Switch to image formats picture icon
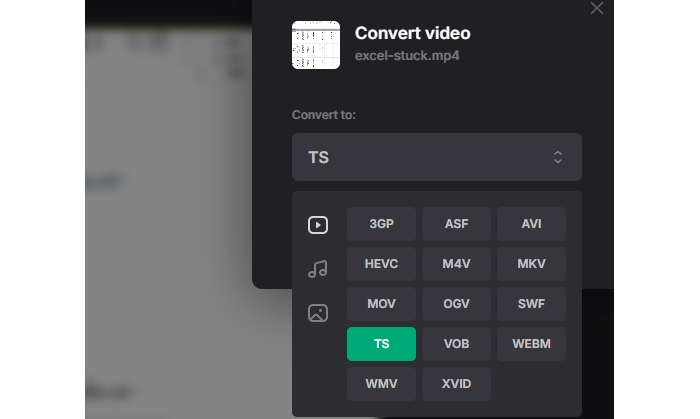This screenshot has width=700, height=419. (317, 313)
